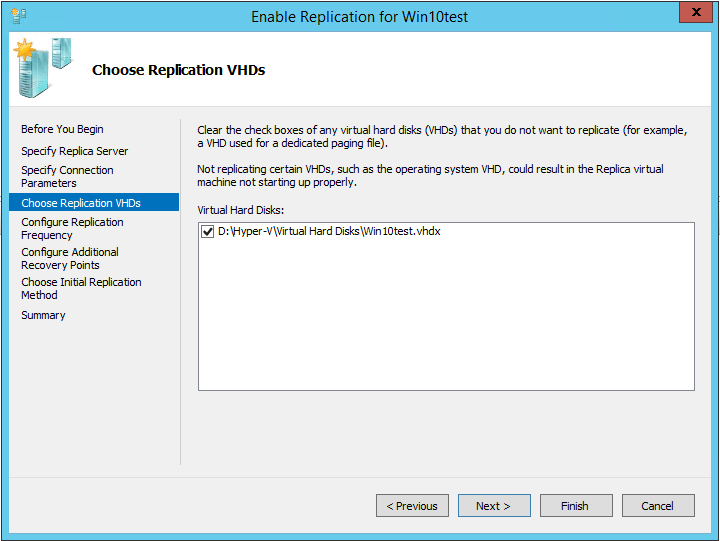Click the empty area of the Virtual Hard Disks list
Image resolution: width=720 pixels, height=541 pixels.
coord(446,320)
